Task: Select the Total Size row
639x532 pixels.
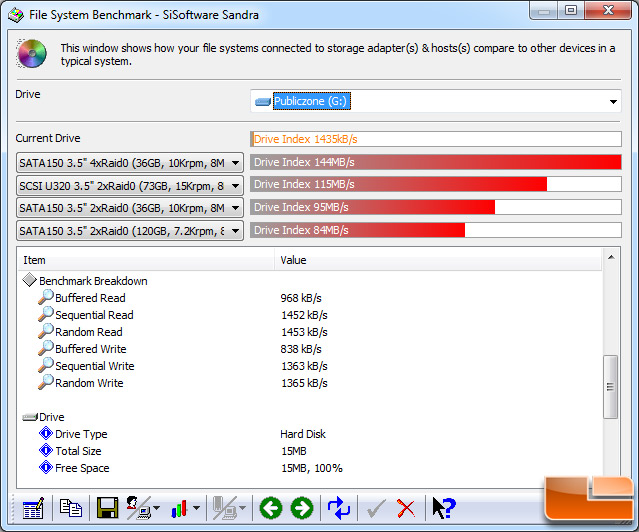Action: [x=310, y=451]
